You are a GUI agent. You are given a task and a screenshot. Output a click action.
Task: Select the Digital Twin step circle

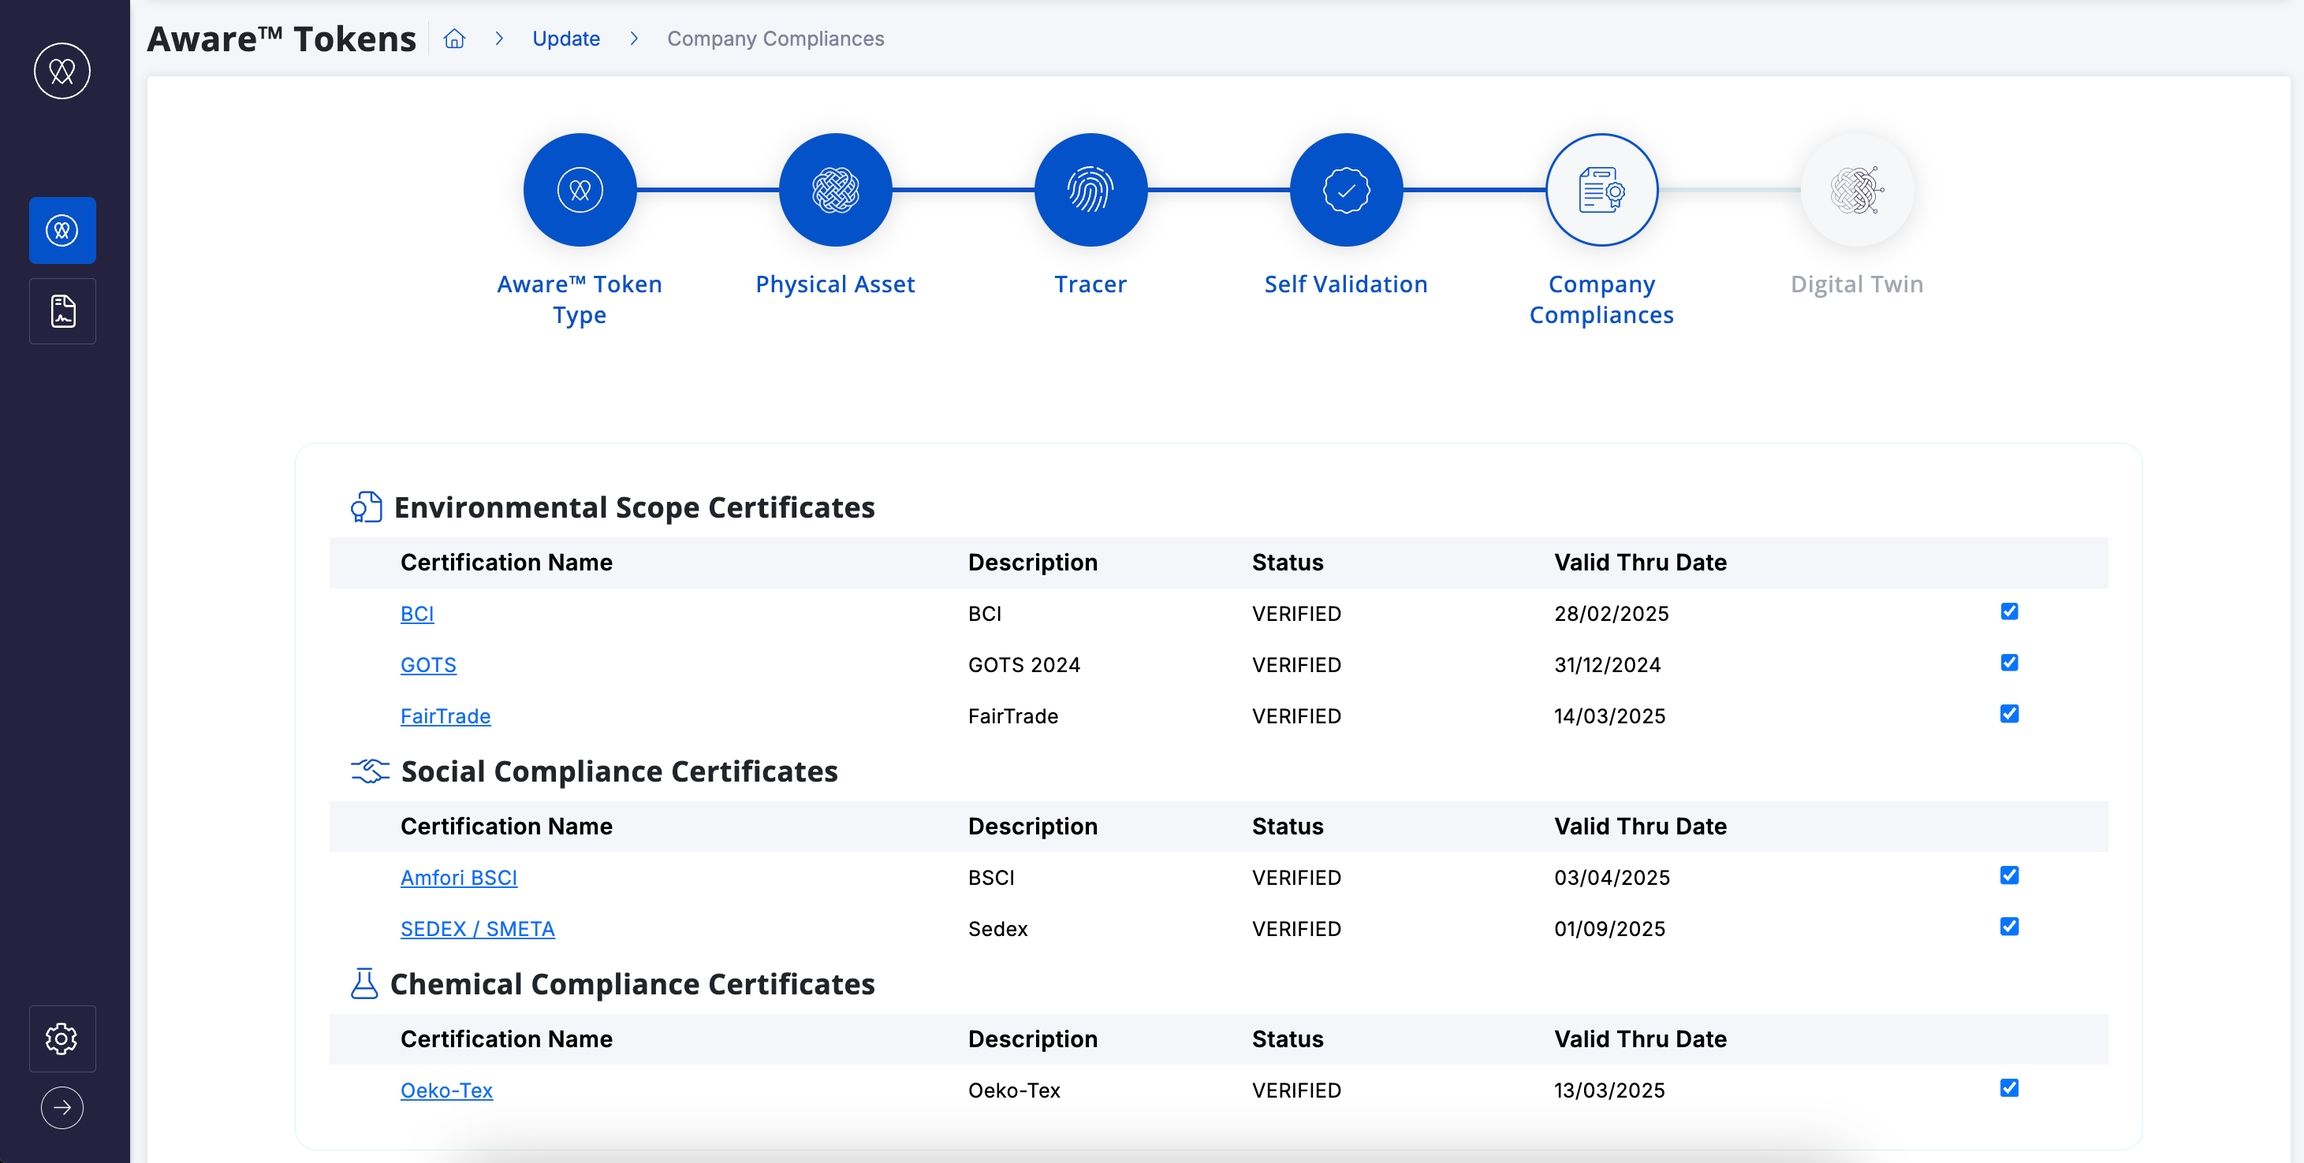[1857, 190]
